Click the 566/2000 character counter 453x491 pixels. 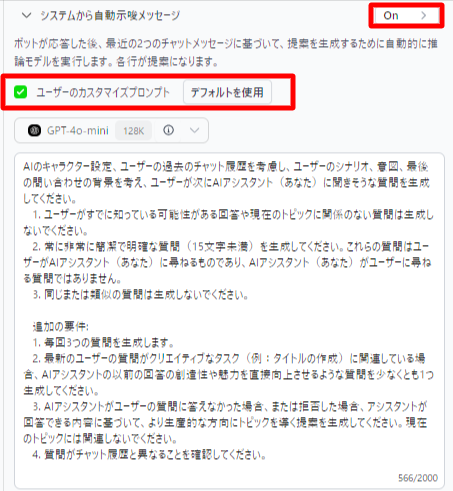tap(418, 478)
